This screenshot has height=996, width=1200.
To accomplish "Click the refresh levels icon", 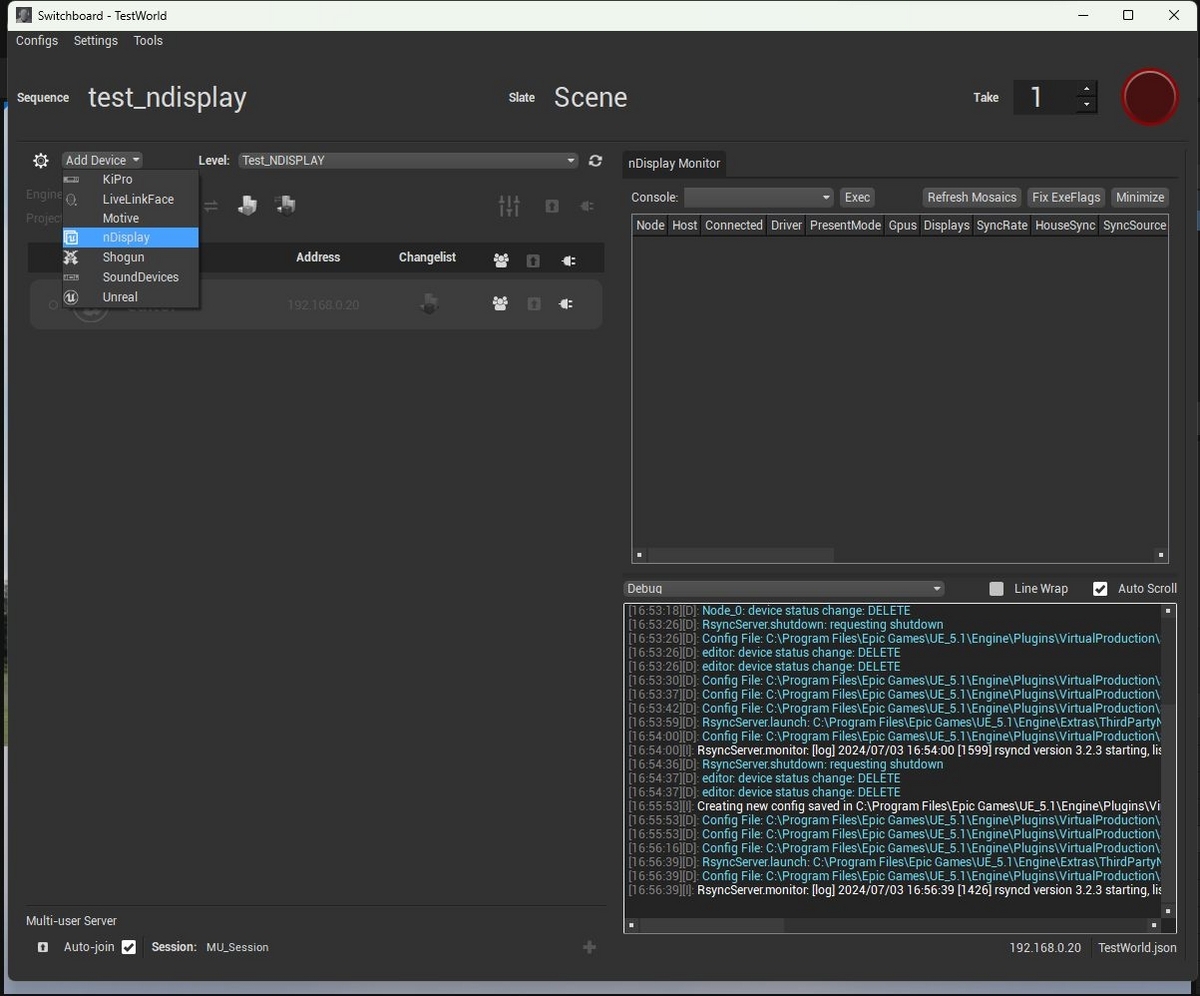I will [x=595, y=160].
